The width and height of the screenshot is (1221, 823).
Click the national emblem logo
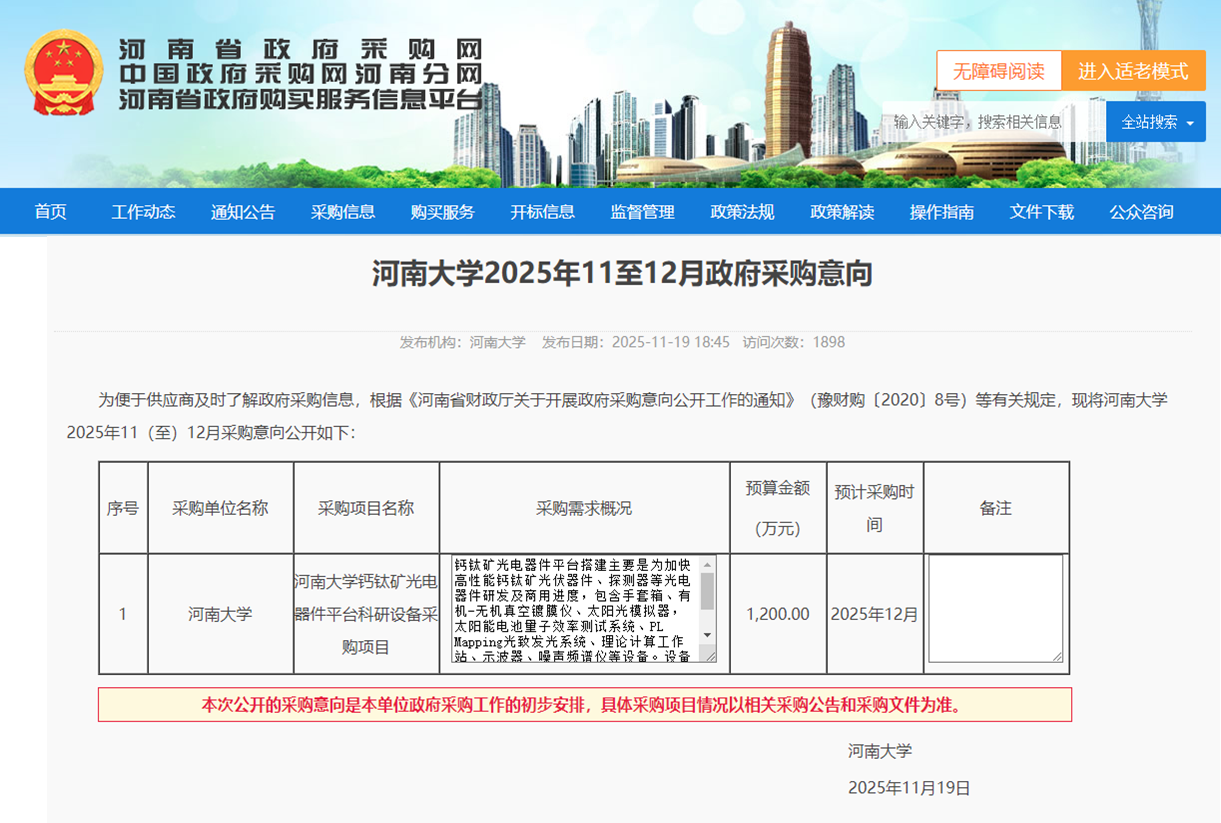tap(63, 72)
